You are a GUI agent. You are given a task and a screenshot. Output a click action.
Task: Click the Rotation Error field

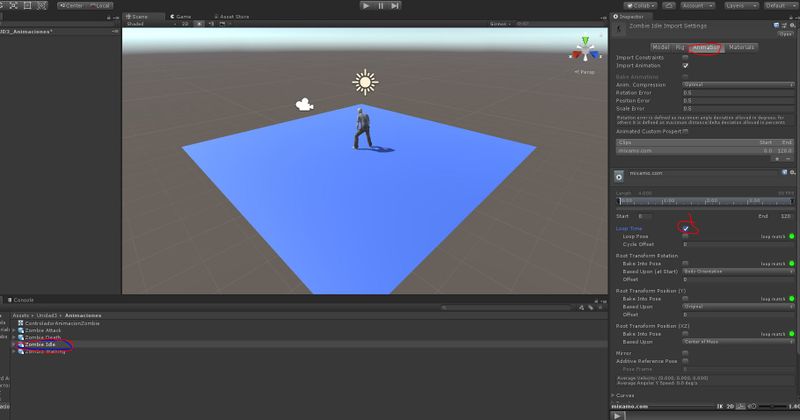tap(738, 93)
